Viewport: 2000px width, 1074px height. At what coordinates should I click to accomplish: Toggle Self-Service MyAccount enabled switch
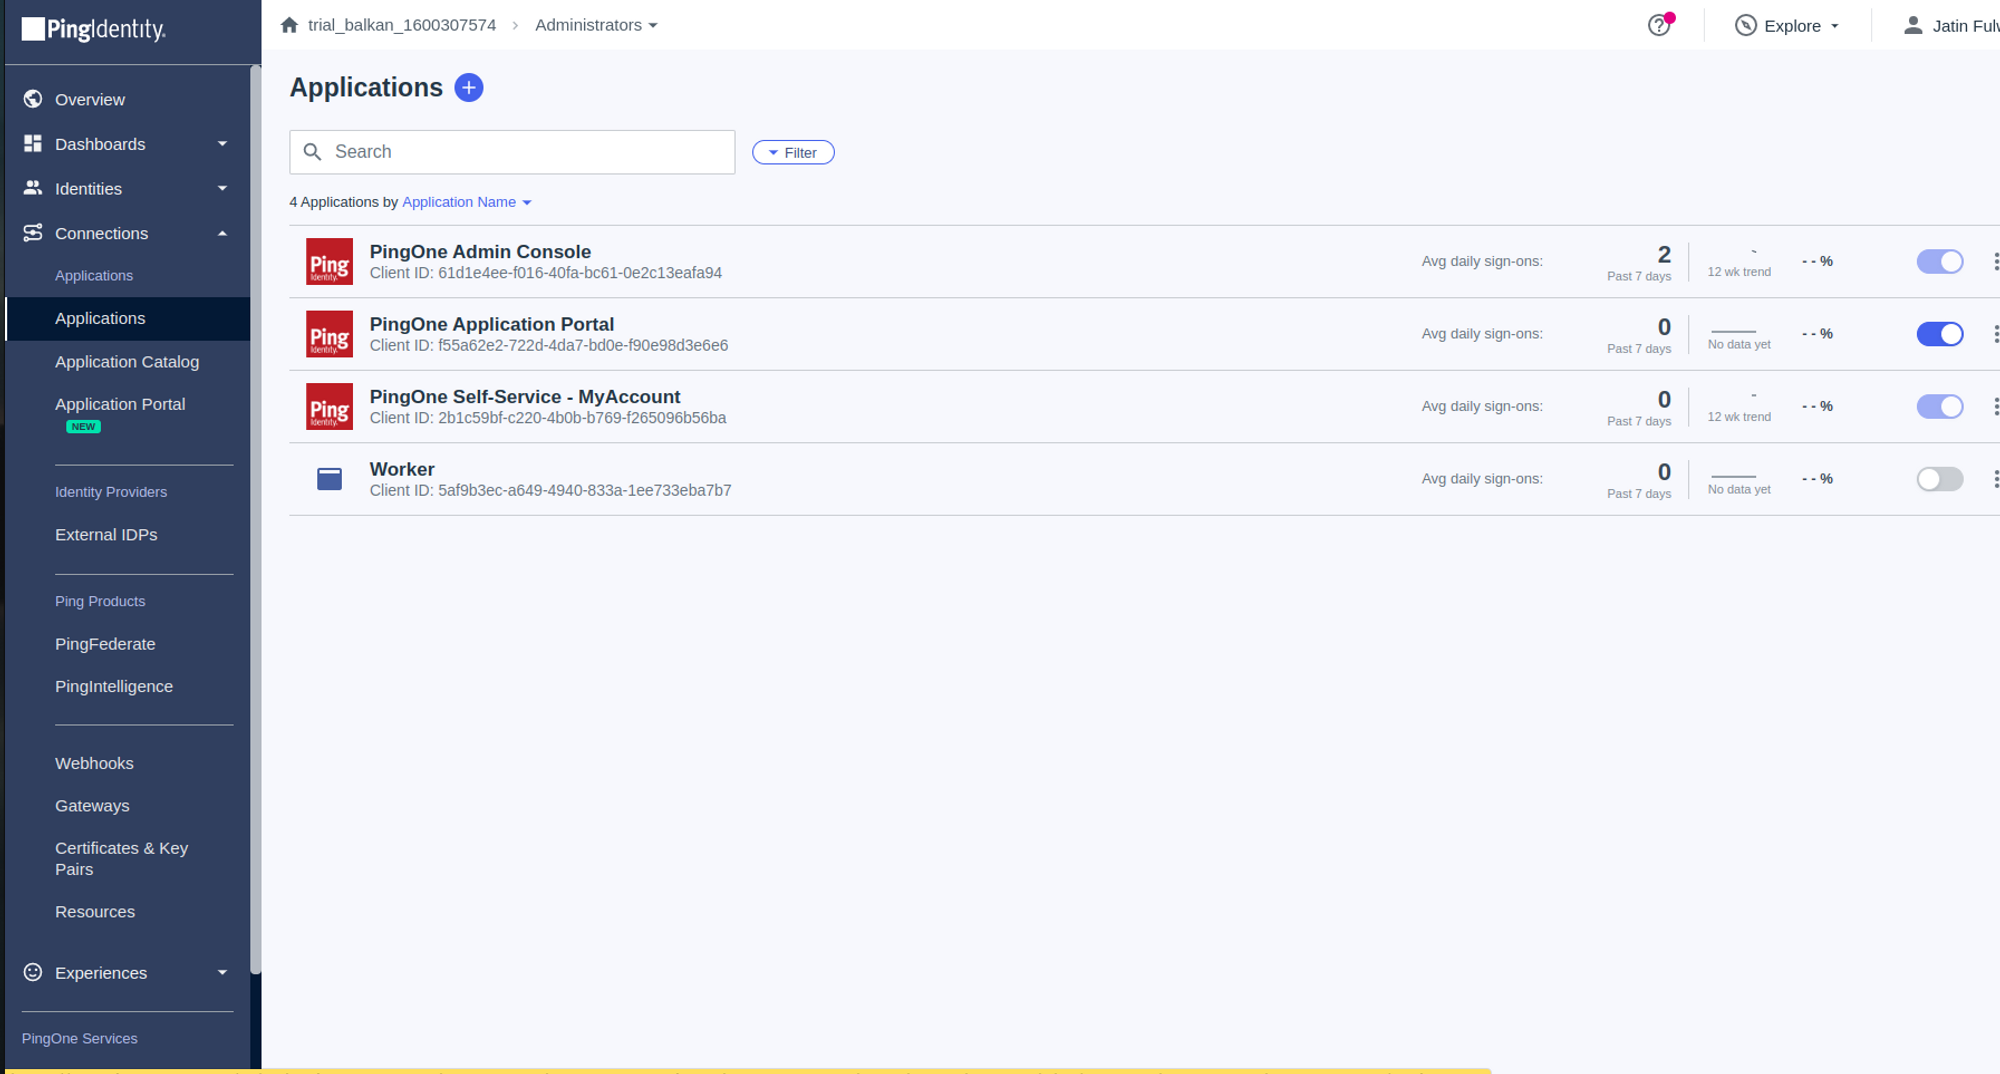click(1940, 406)
